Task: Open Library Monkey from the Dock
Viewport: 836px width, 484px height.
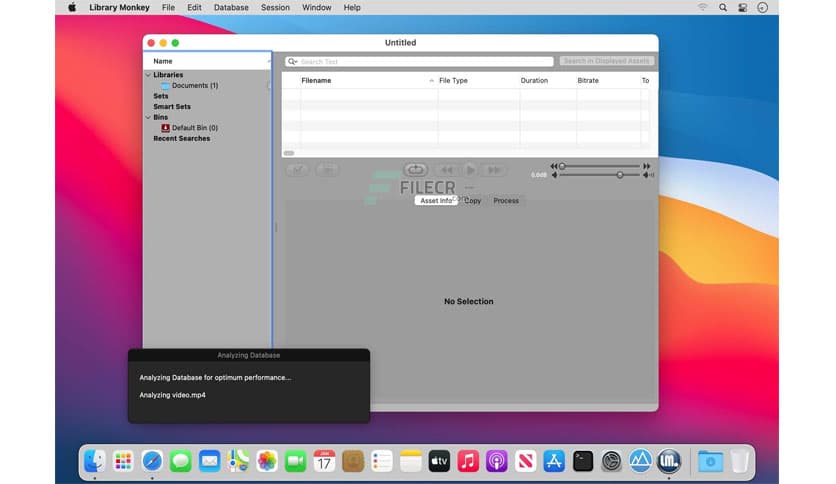Action: coord(669,461)
